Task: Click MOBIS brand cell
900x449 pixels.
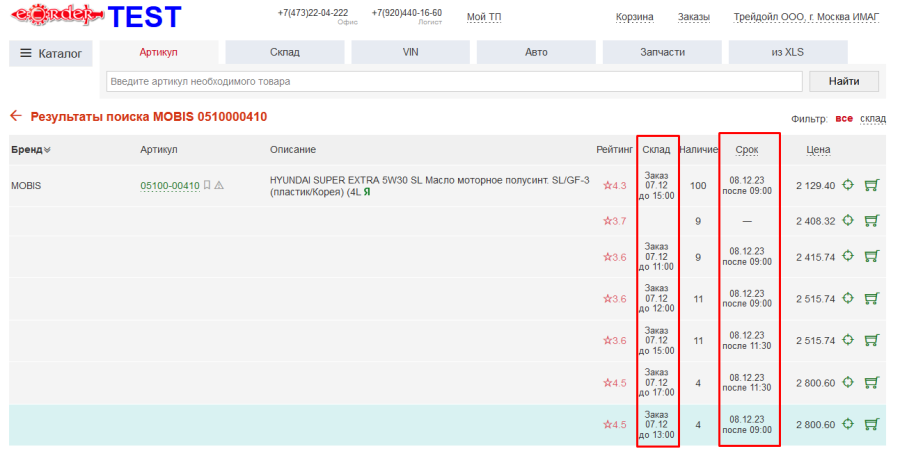Action: [26, 185]
